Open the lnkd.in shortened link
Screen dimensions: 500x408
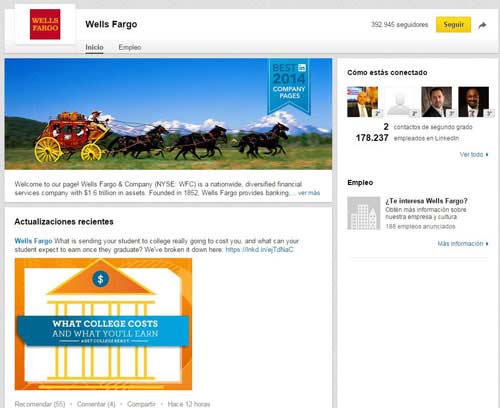tap(259, 250)
